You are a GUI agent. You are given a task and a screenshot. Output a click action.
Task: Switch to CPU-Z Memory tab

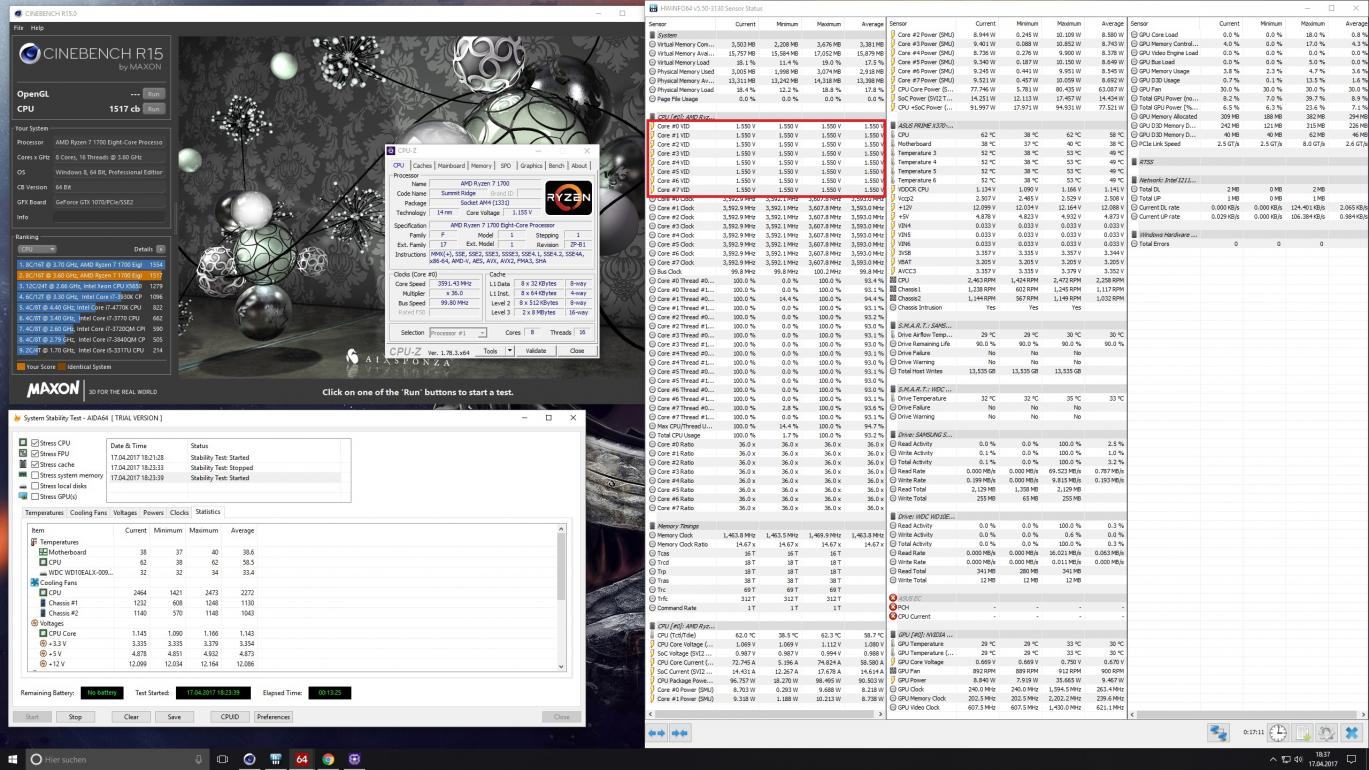point(482,166)
